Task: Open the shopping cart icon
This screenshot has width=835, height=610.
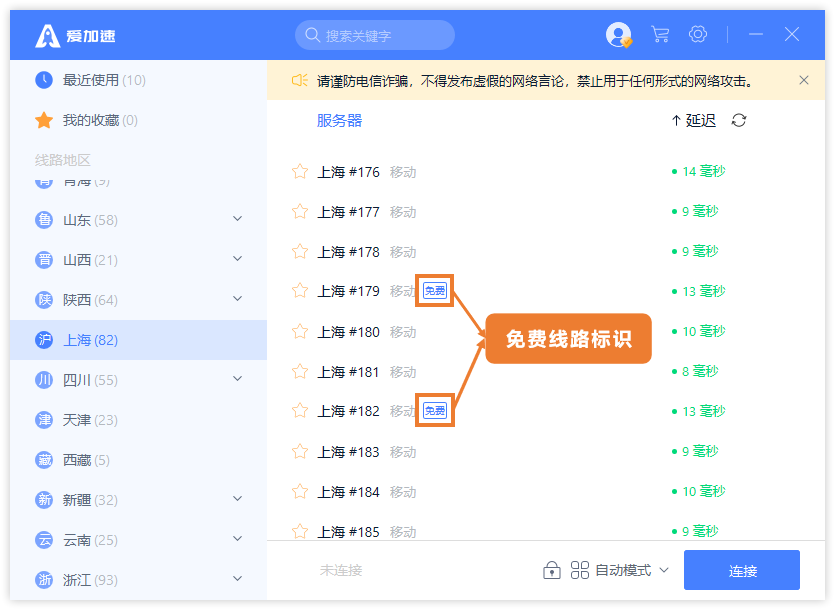Action: pyautogui.click(x=660, y=35)
